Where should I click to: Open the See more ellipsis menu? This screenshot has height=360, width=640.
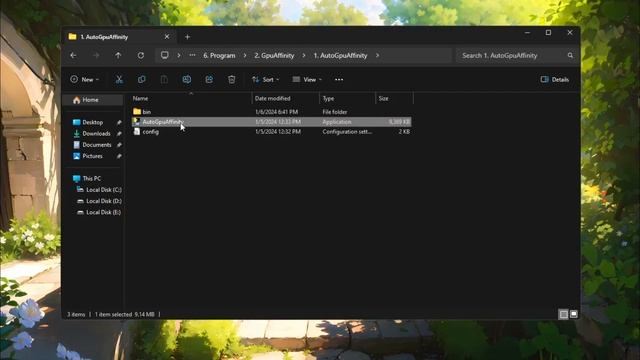pyautogui.click(x=339, y=80)
